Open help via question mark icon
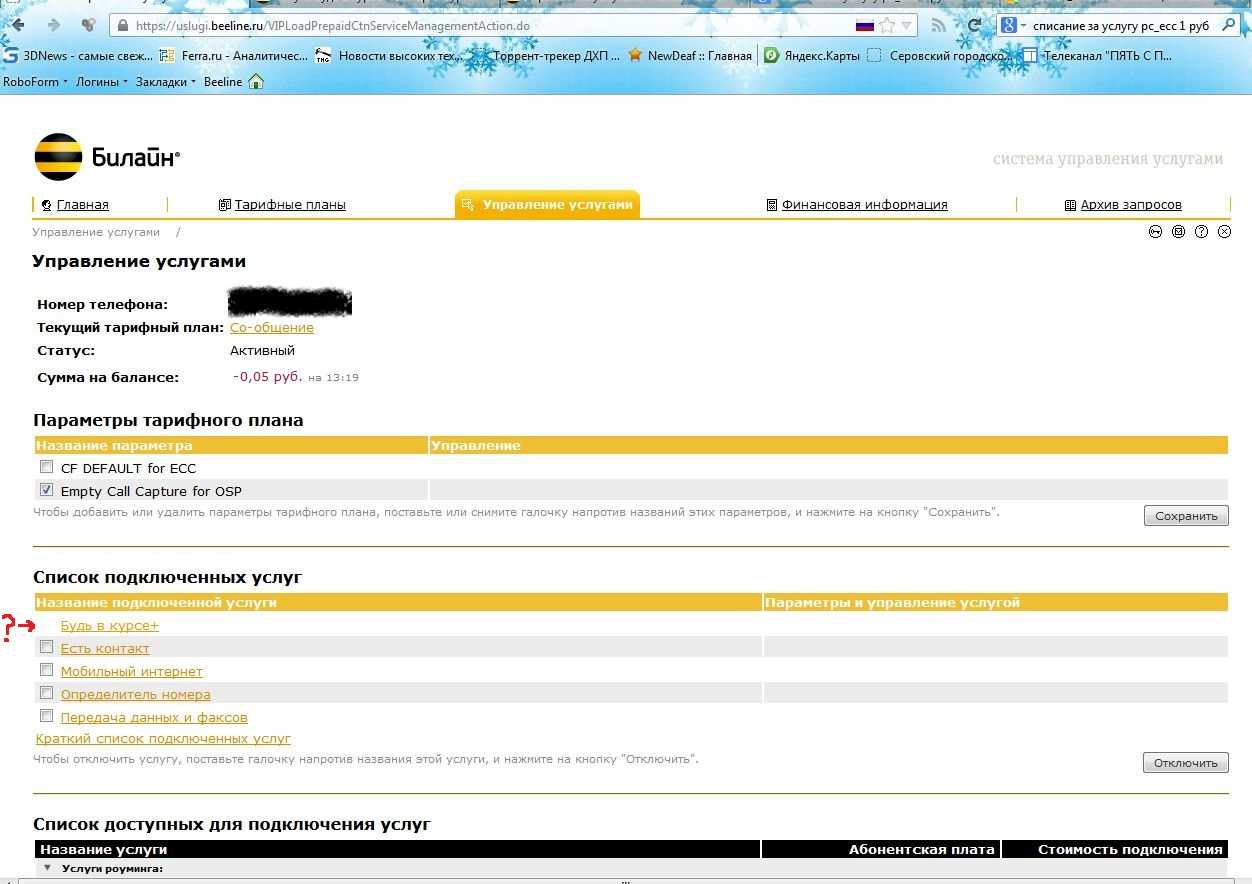Viewport: 1252px width, 884px height. (x=1201, y=232)
